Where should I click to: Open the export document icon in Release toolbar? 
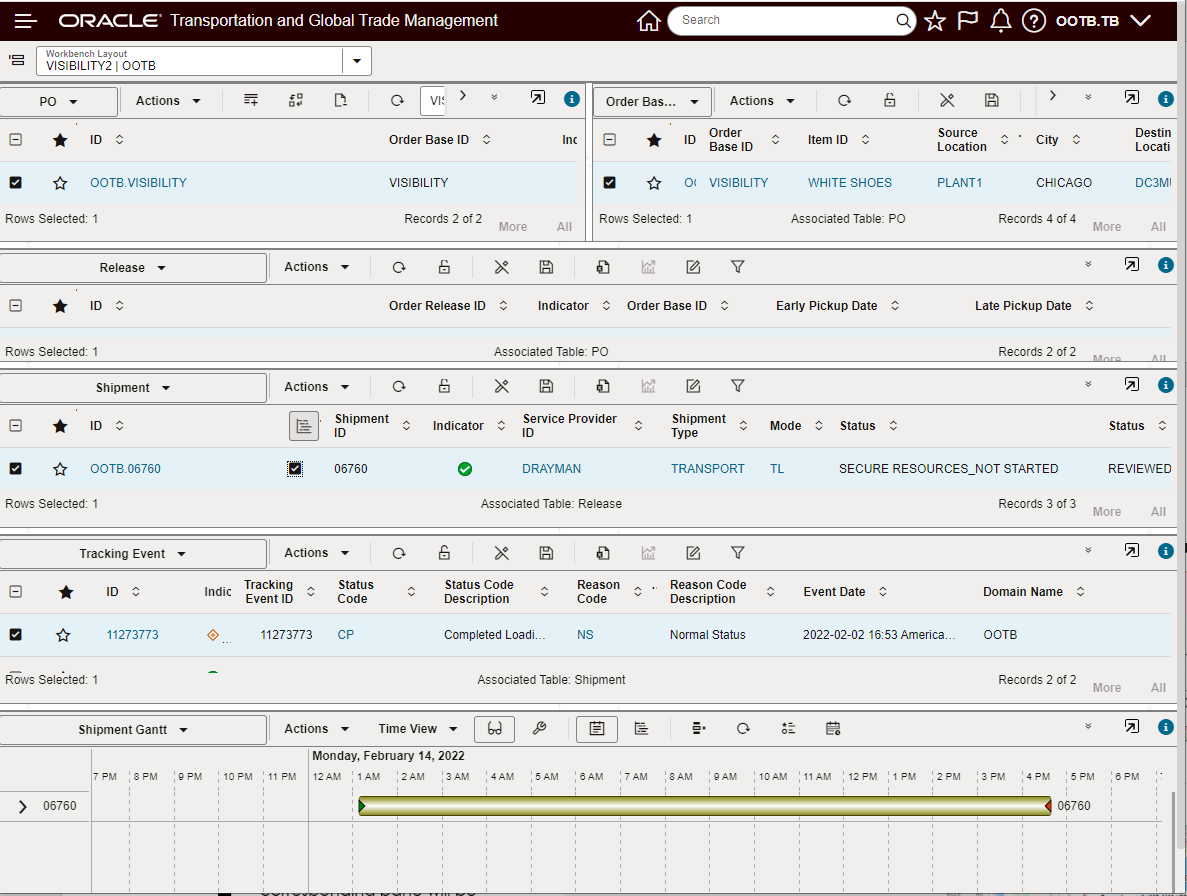[602, 267]
